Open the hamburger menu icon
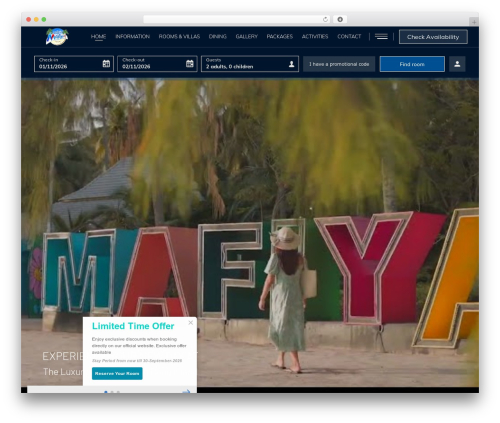500x423 pixels. [381, 36]
